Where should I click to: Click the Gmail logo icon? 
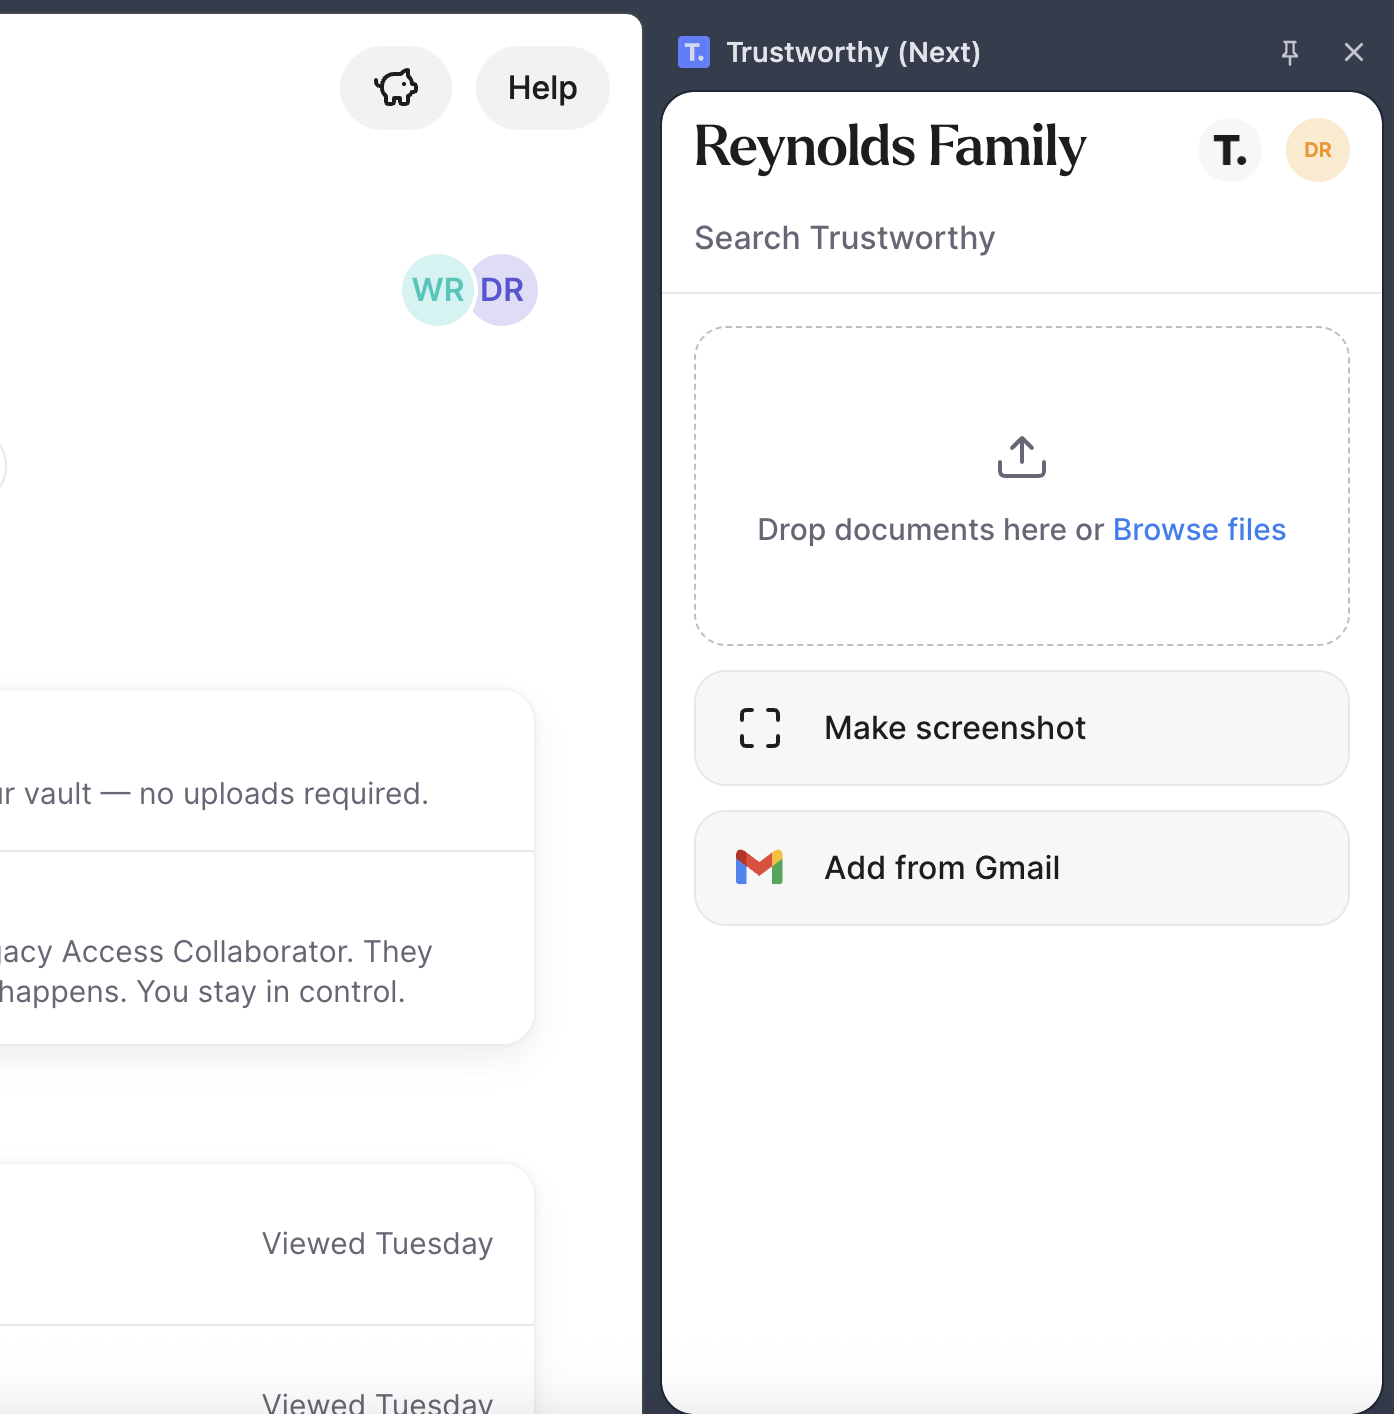759,867
